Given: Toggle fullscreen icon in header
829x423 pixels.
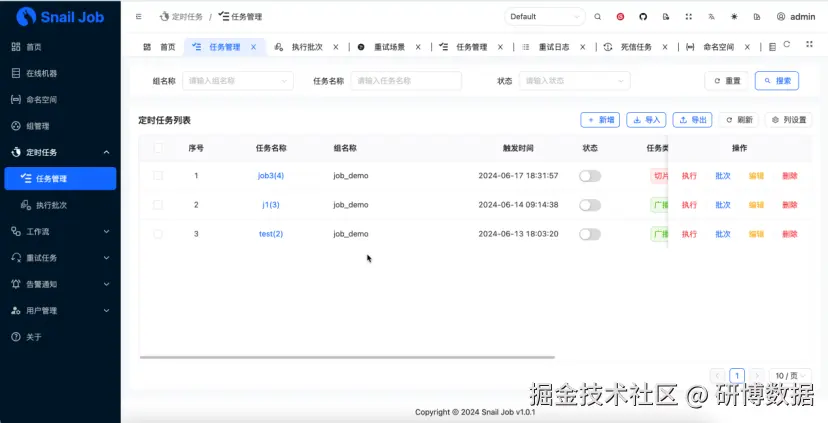Looking at the screenshot, I should click(x=688, y=17).
